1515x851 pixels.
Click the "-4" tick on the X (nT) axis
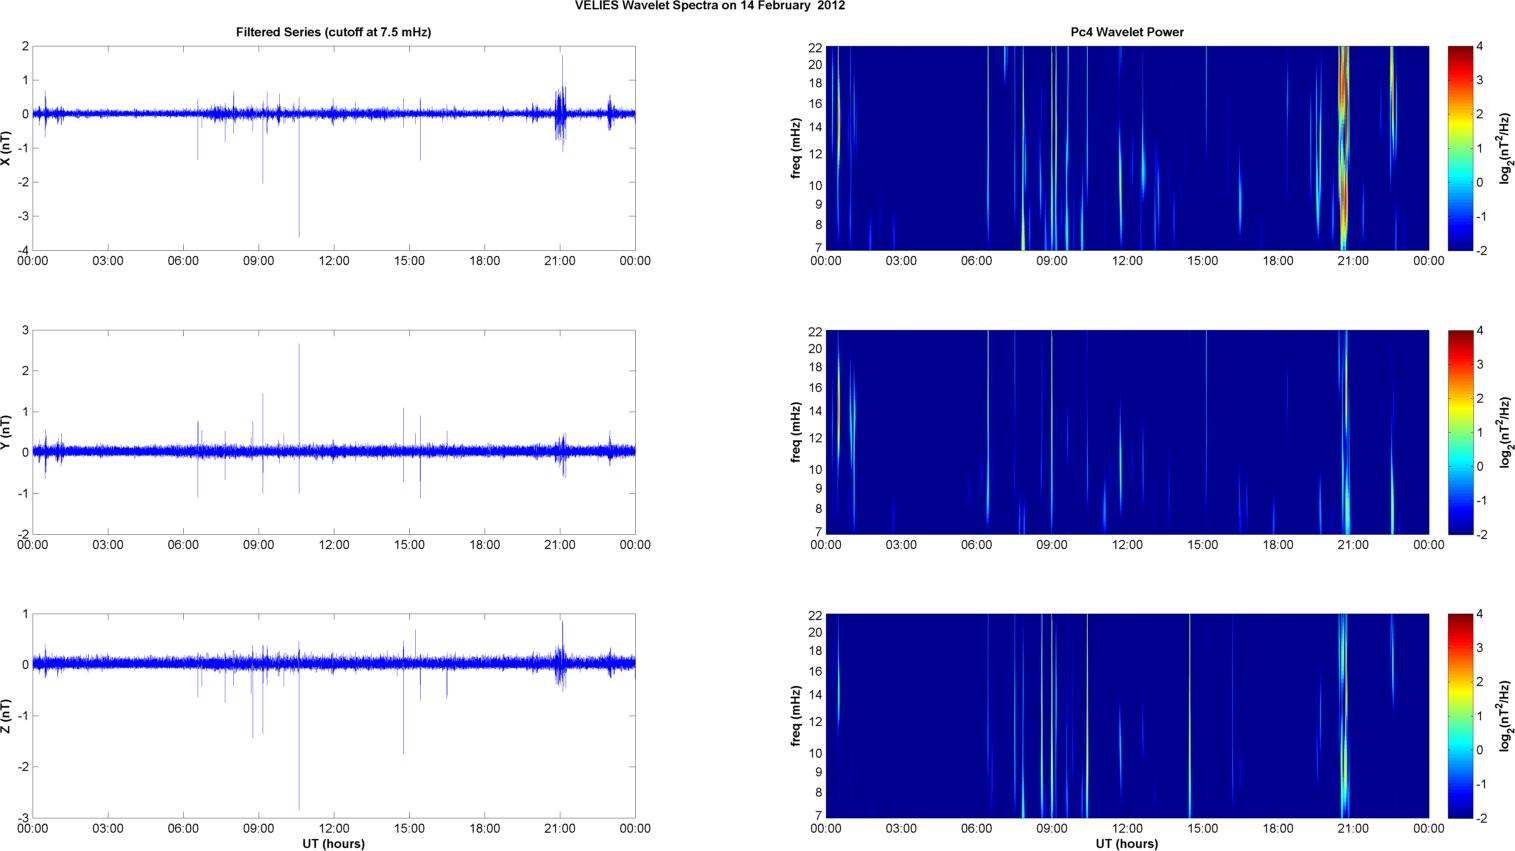[x=23, y=250]
